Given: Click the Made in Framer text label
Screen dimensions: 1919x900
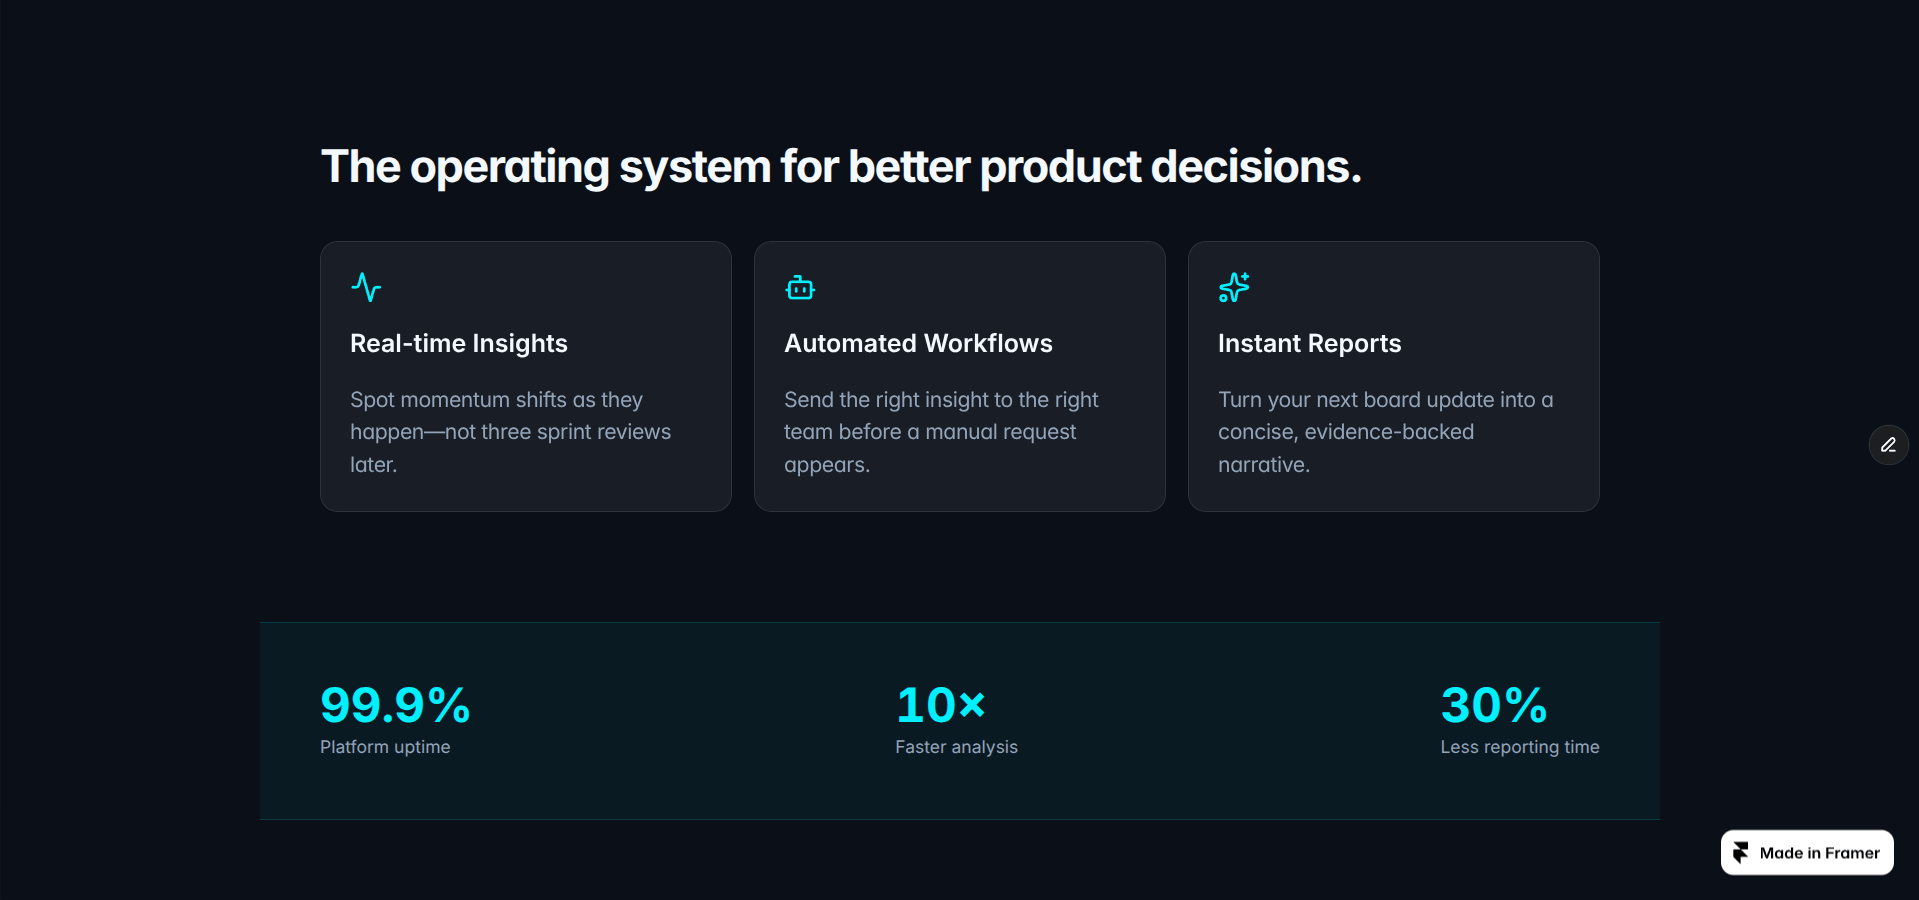Looking at the screenshot, I should 1820,853.
